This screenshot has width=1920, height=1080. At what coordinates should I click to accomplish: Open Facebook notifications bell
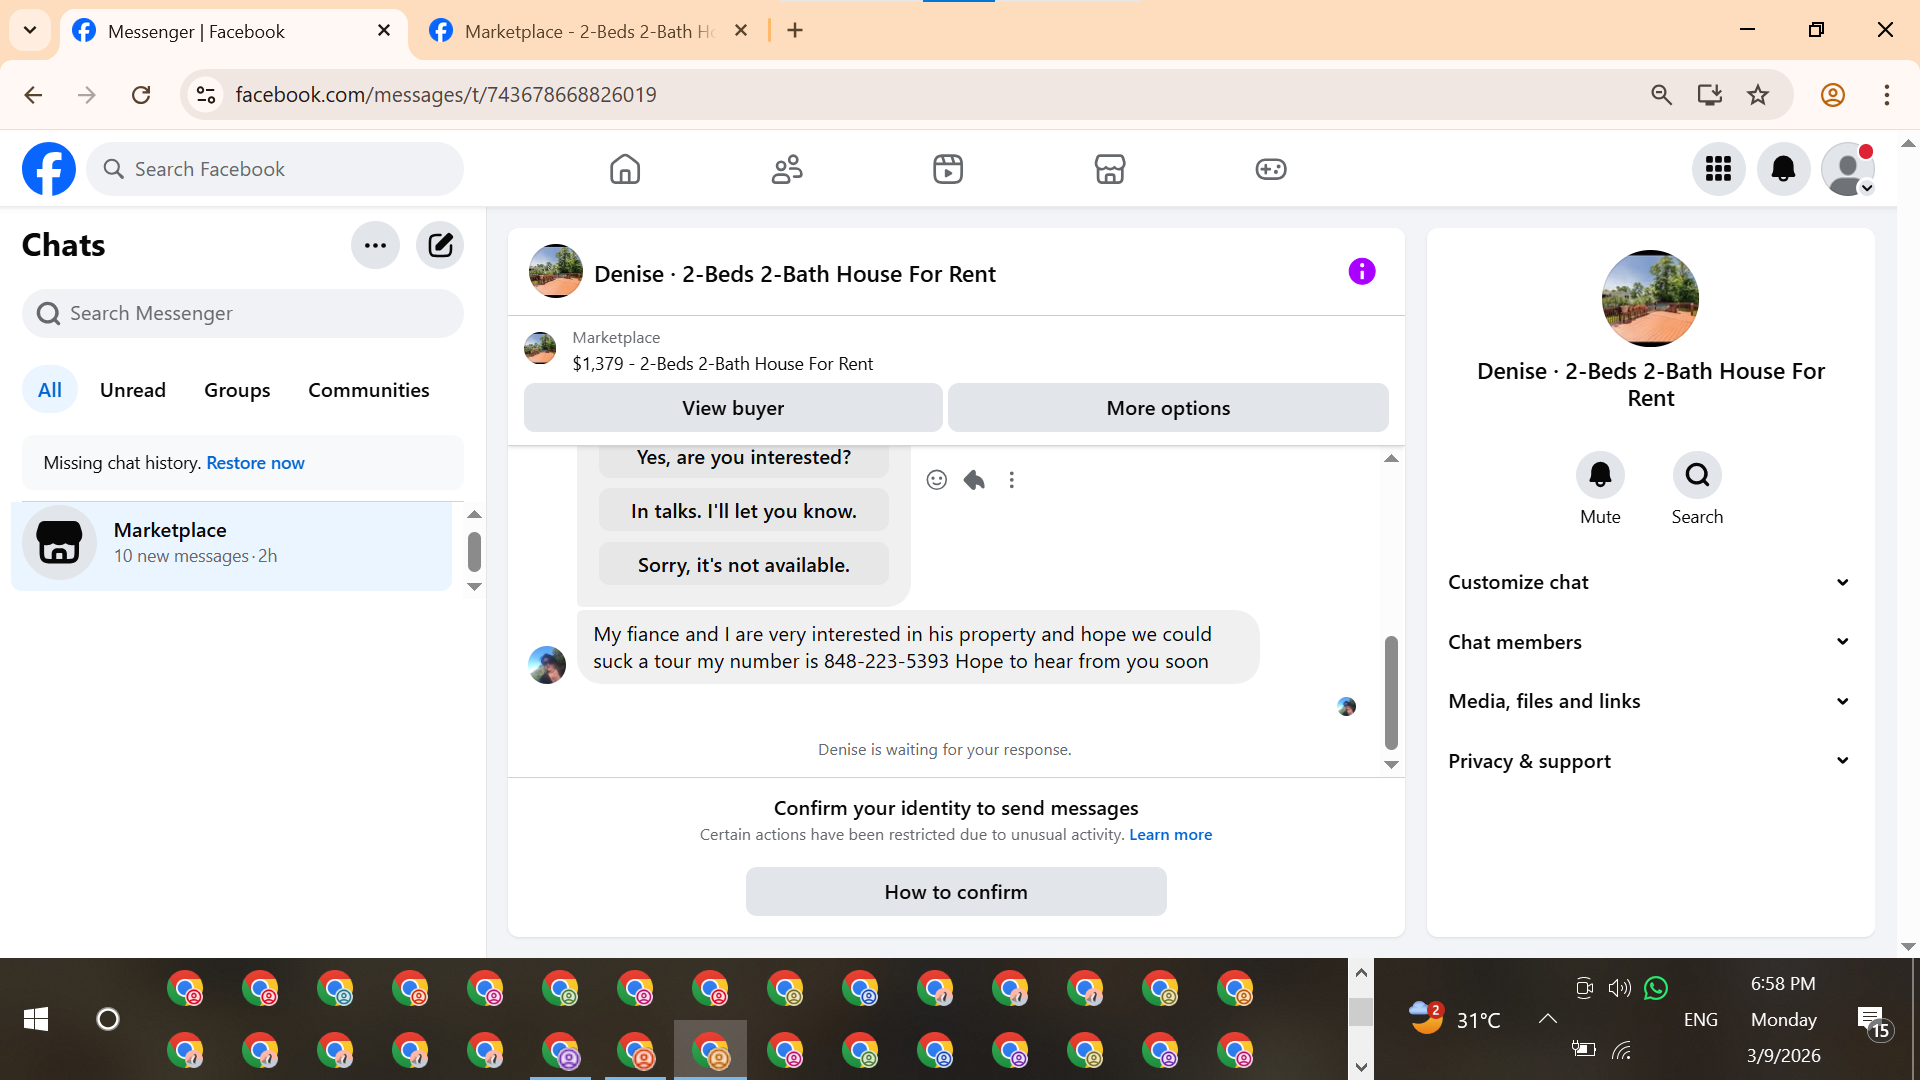(x=1783, y=169)
